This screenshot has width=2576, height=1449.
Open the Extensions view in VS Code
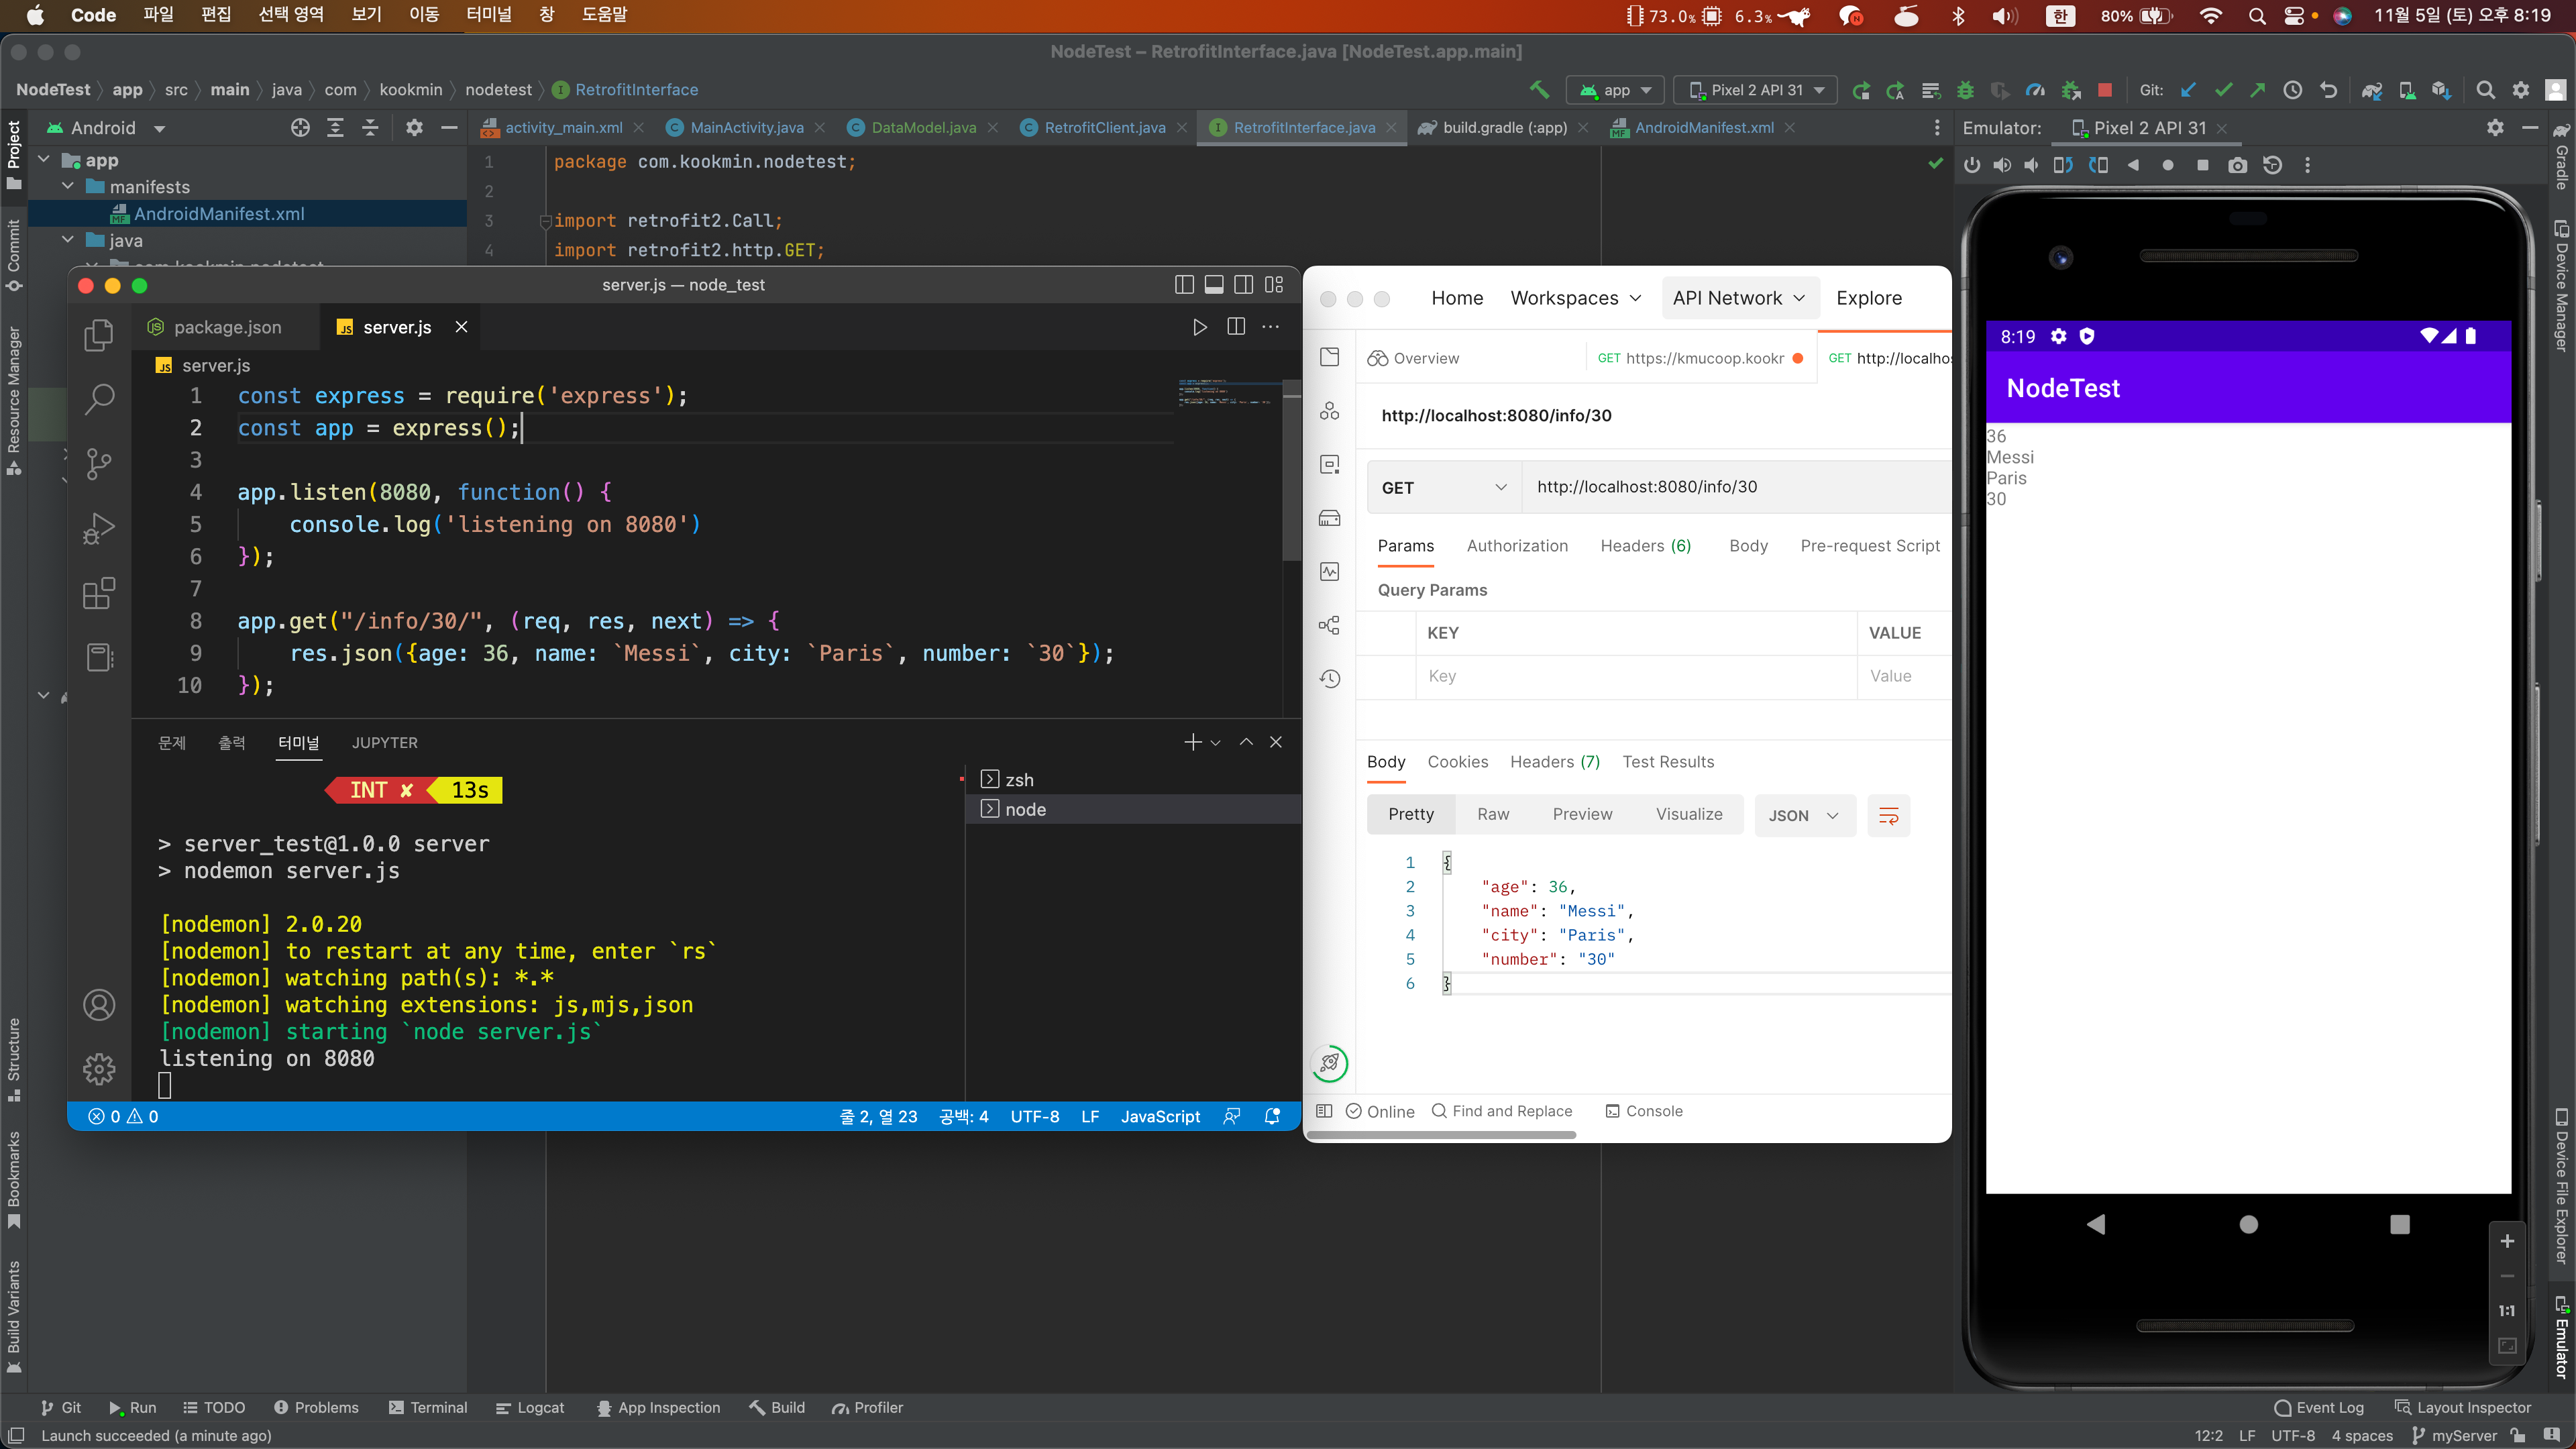(x=99, y=593)
